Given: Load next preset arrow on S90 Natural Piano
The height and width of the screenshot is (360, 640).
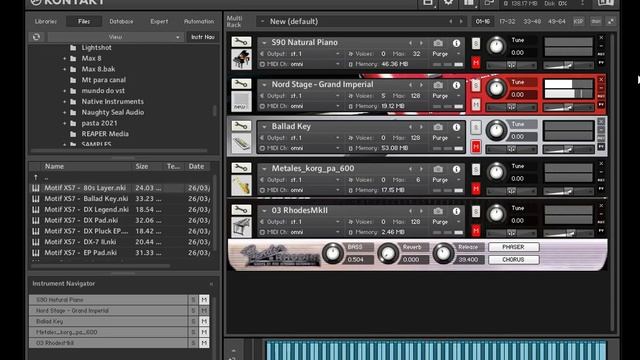Looking at the screenshot, I should pos(421,43).
